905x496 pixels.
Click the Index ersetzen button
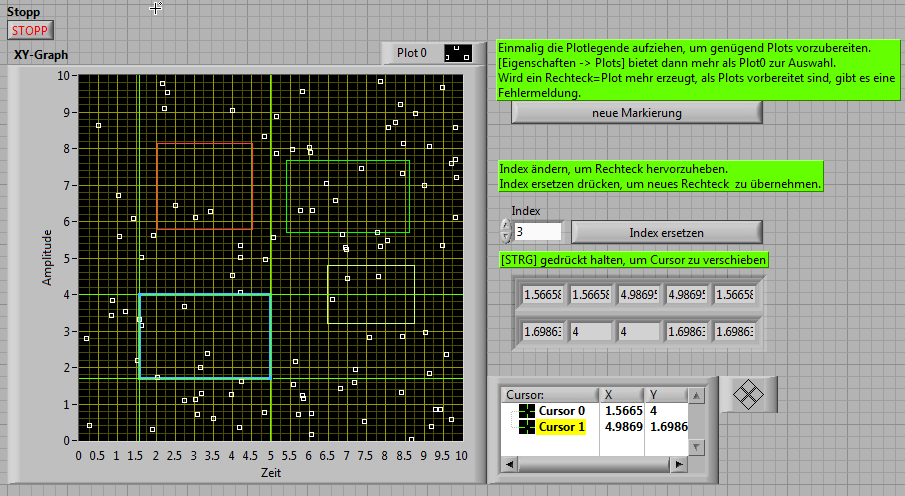pyautogui.click(x=666, y=233)
